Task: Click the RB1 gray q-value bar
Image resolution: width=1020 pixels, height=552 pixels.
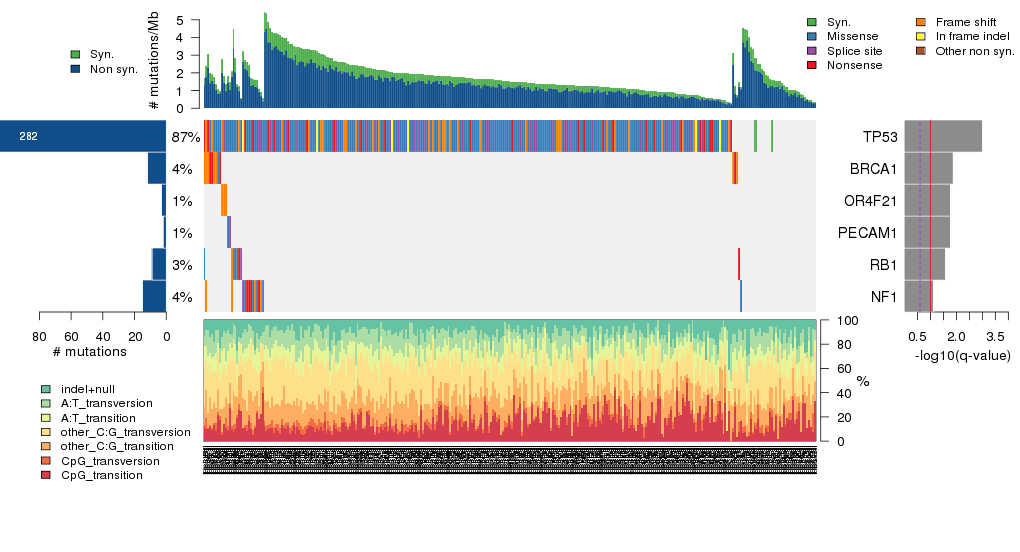Action: 924,265
